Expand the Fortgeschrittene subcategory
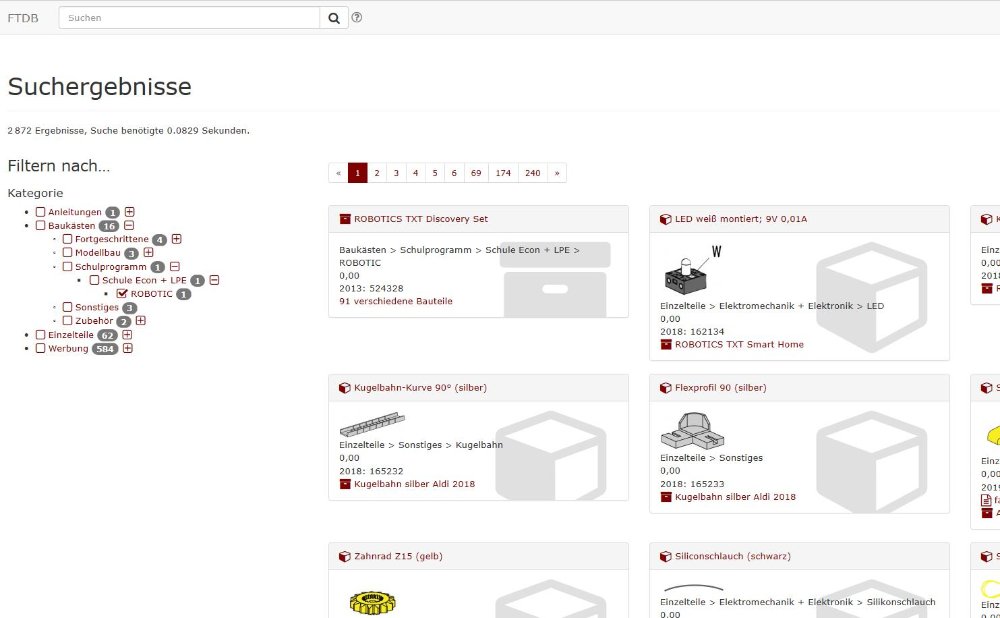The height and width of the screenshot is (618, 1000). click(177, 239)
